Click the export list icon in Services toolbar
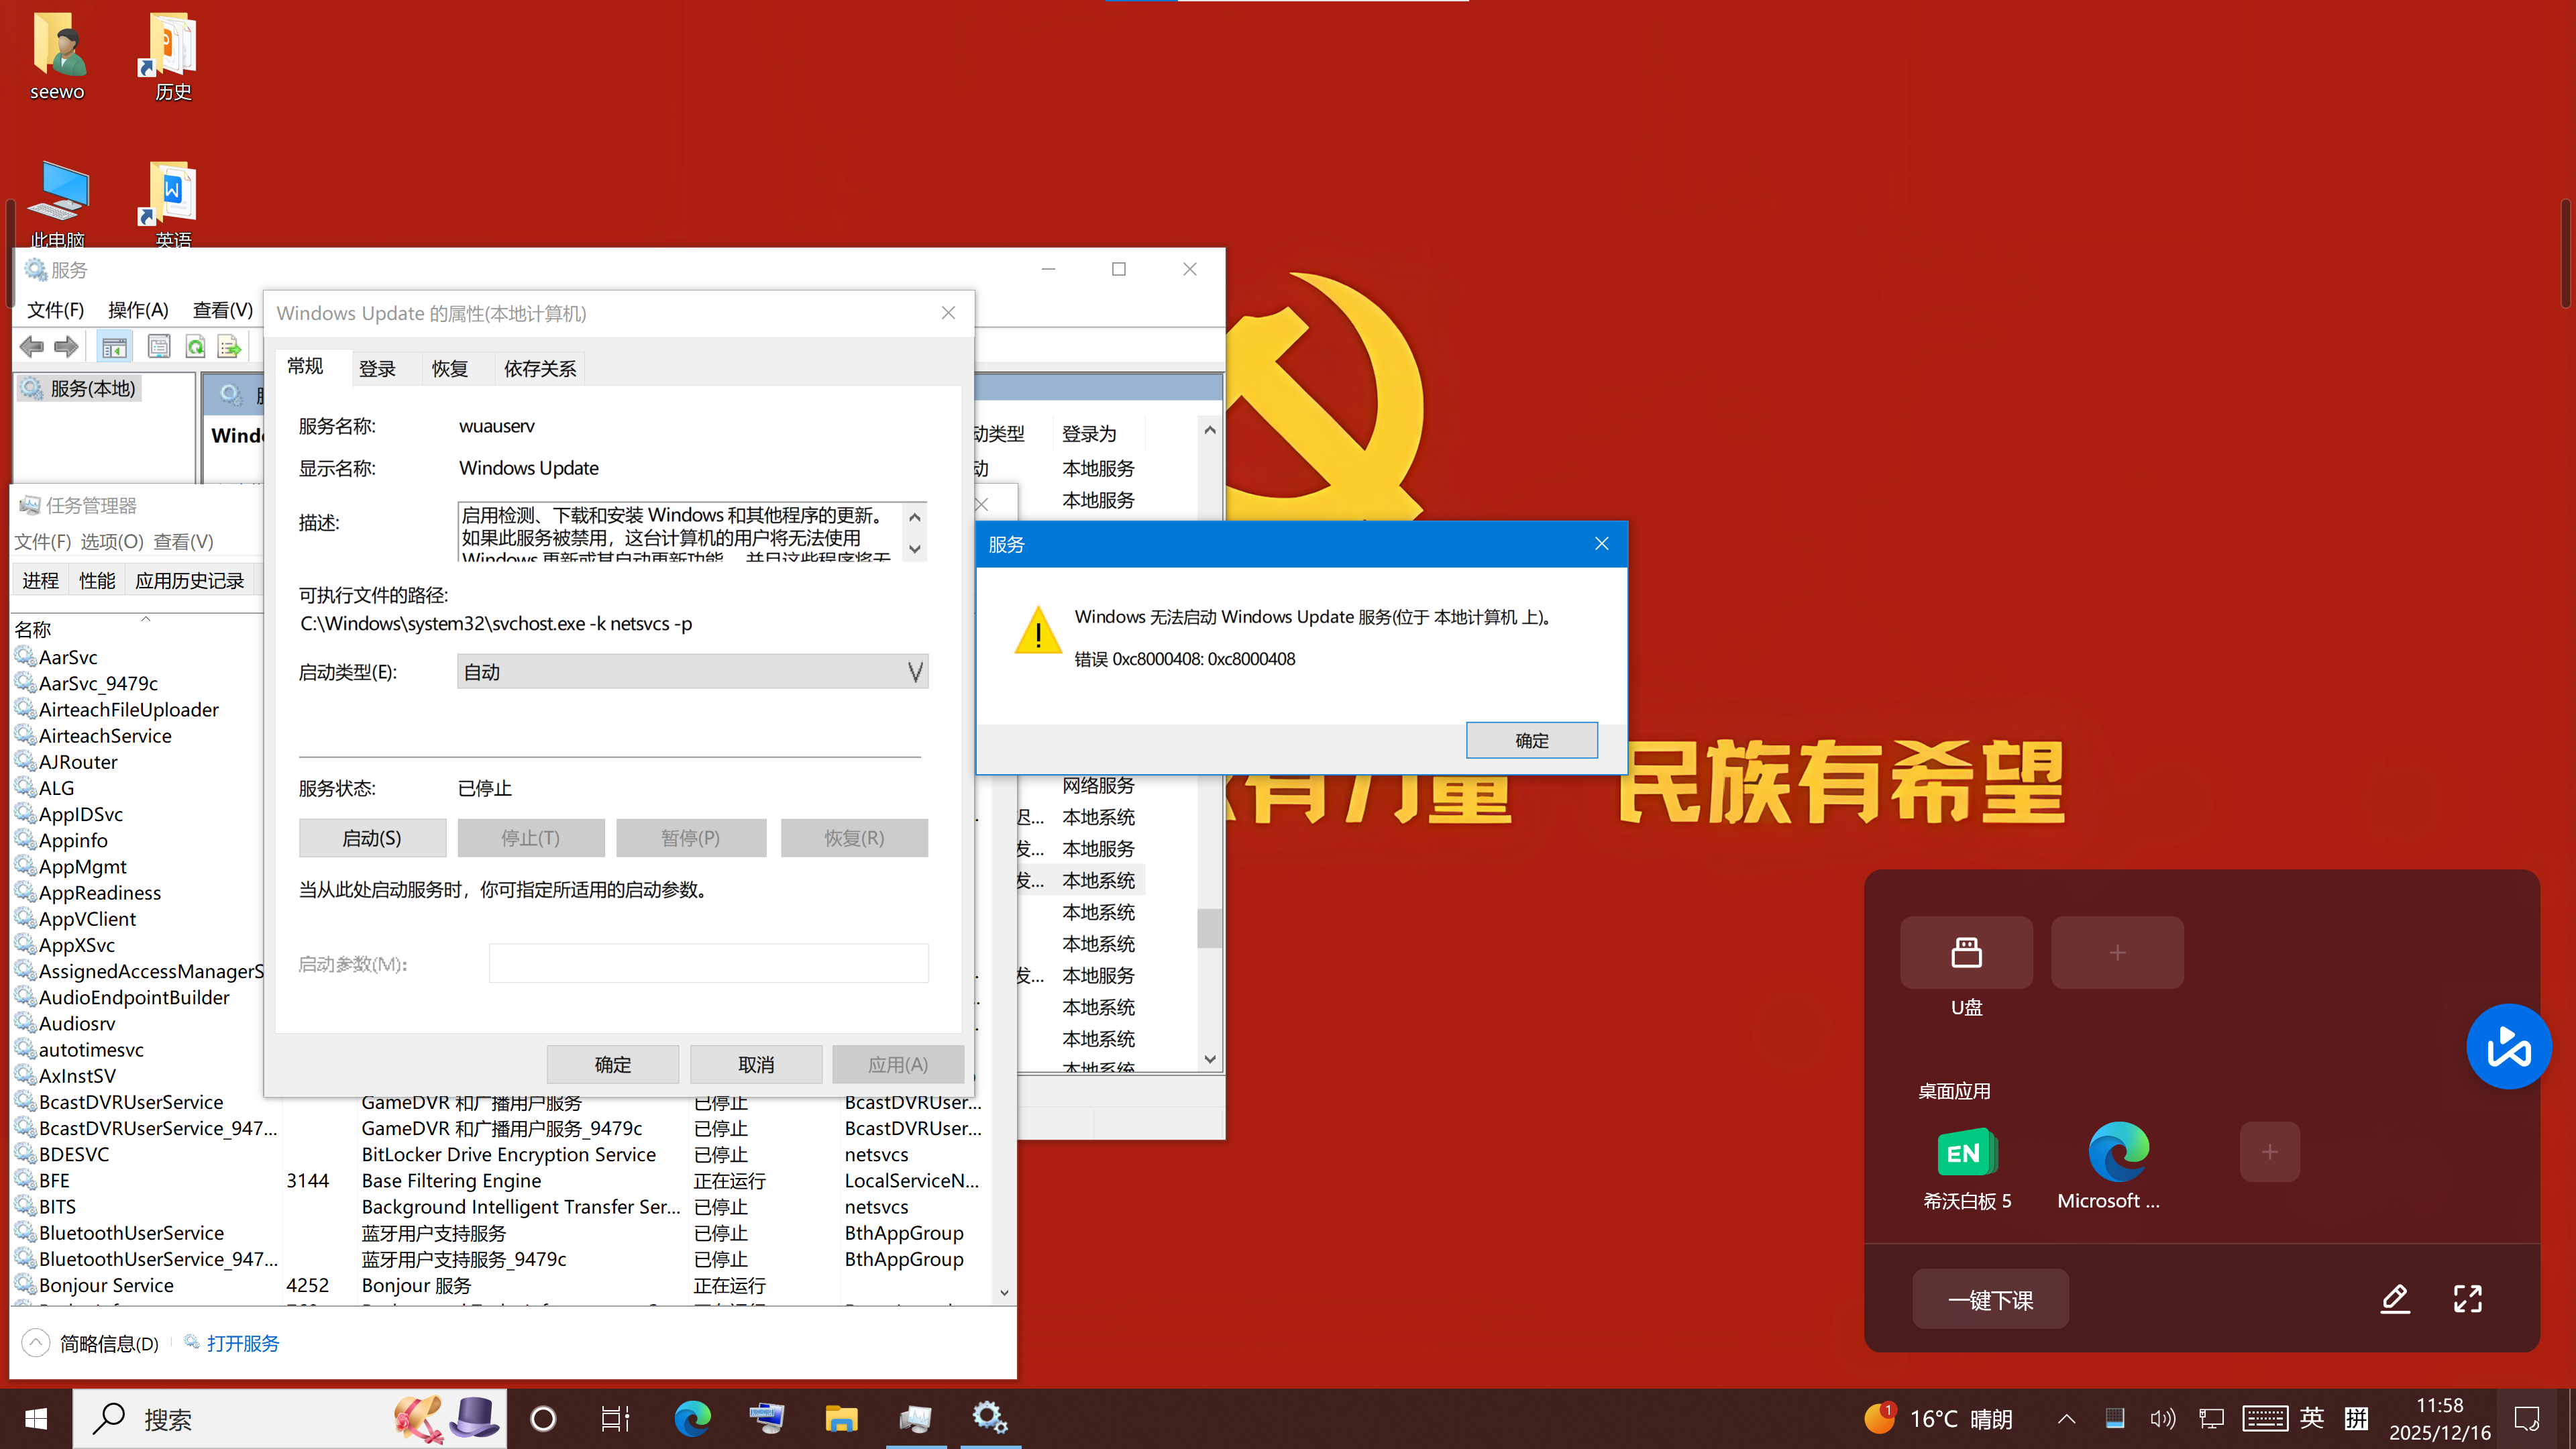The image size is (2576, 1449). [230, 347]
